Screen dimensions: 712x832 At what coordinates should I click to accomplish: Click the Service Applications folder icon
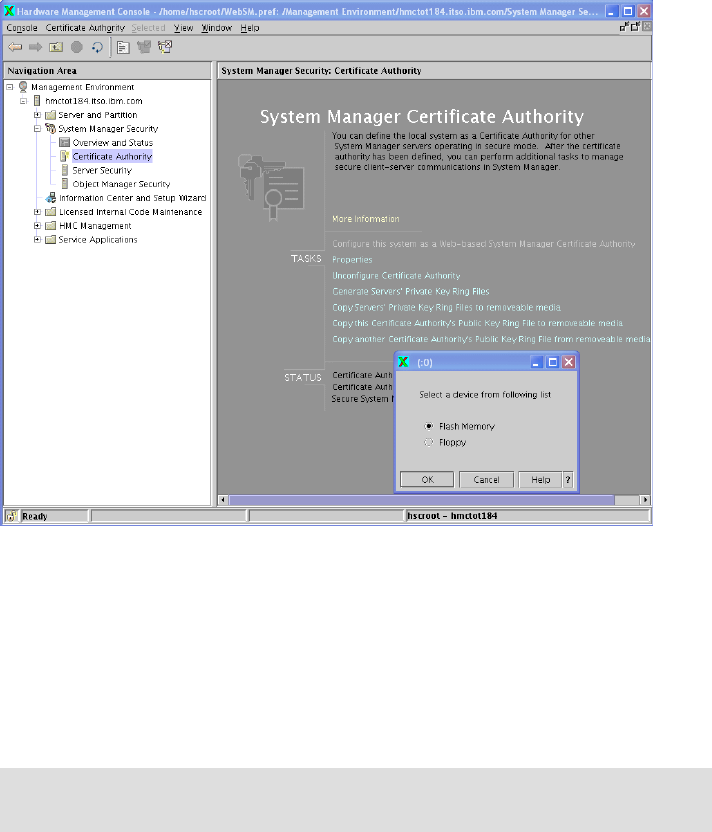pyautogui.click(x=51, y=239)
